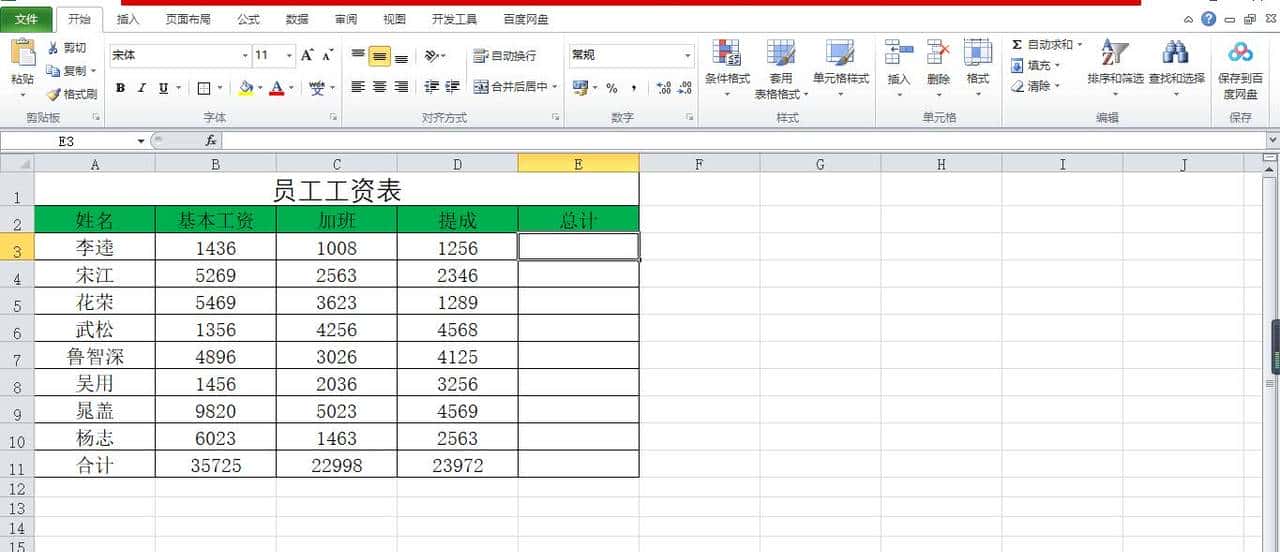Open Cell Styles (单元格样式)

pyautogui.click(x=840, y=68)
